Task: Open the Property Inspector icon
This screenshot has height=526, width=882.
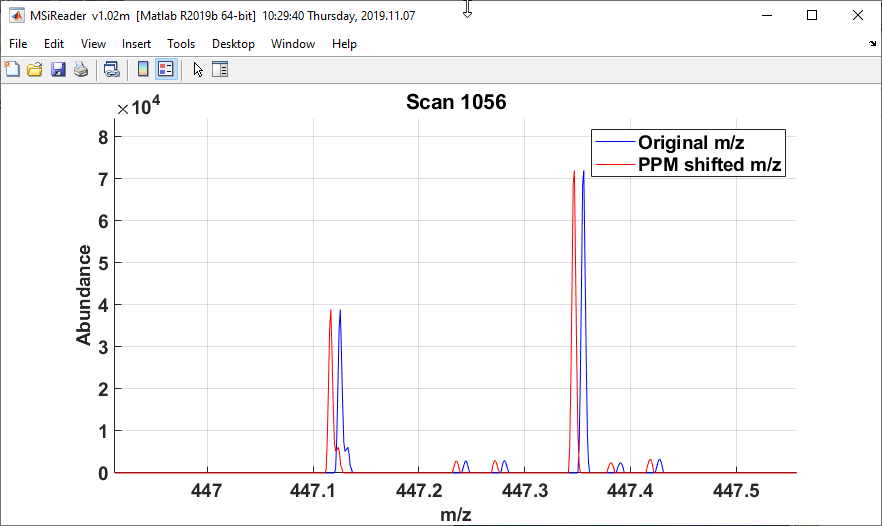Action: pyautogui.click(x=220, y=70)
